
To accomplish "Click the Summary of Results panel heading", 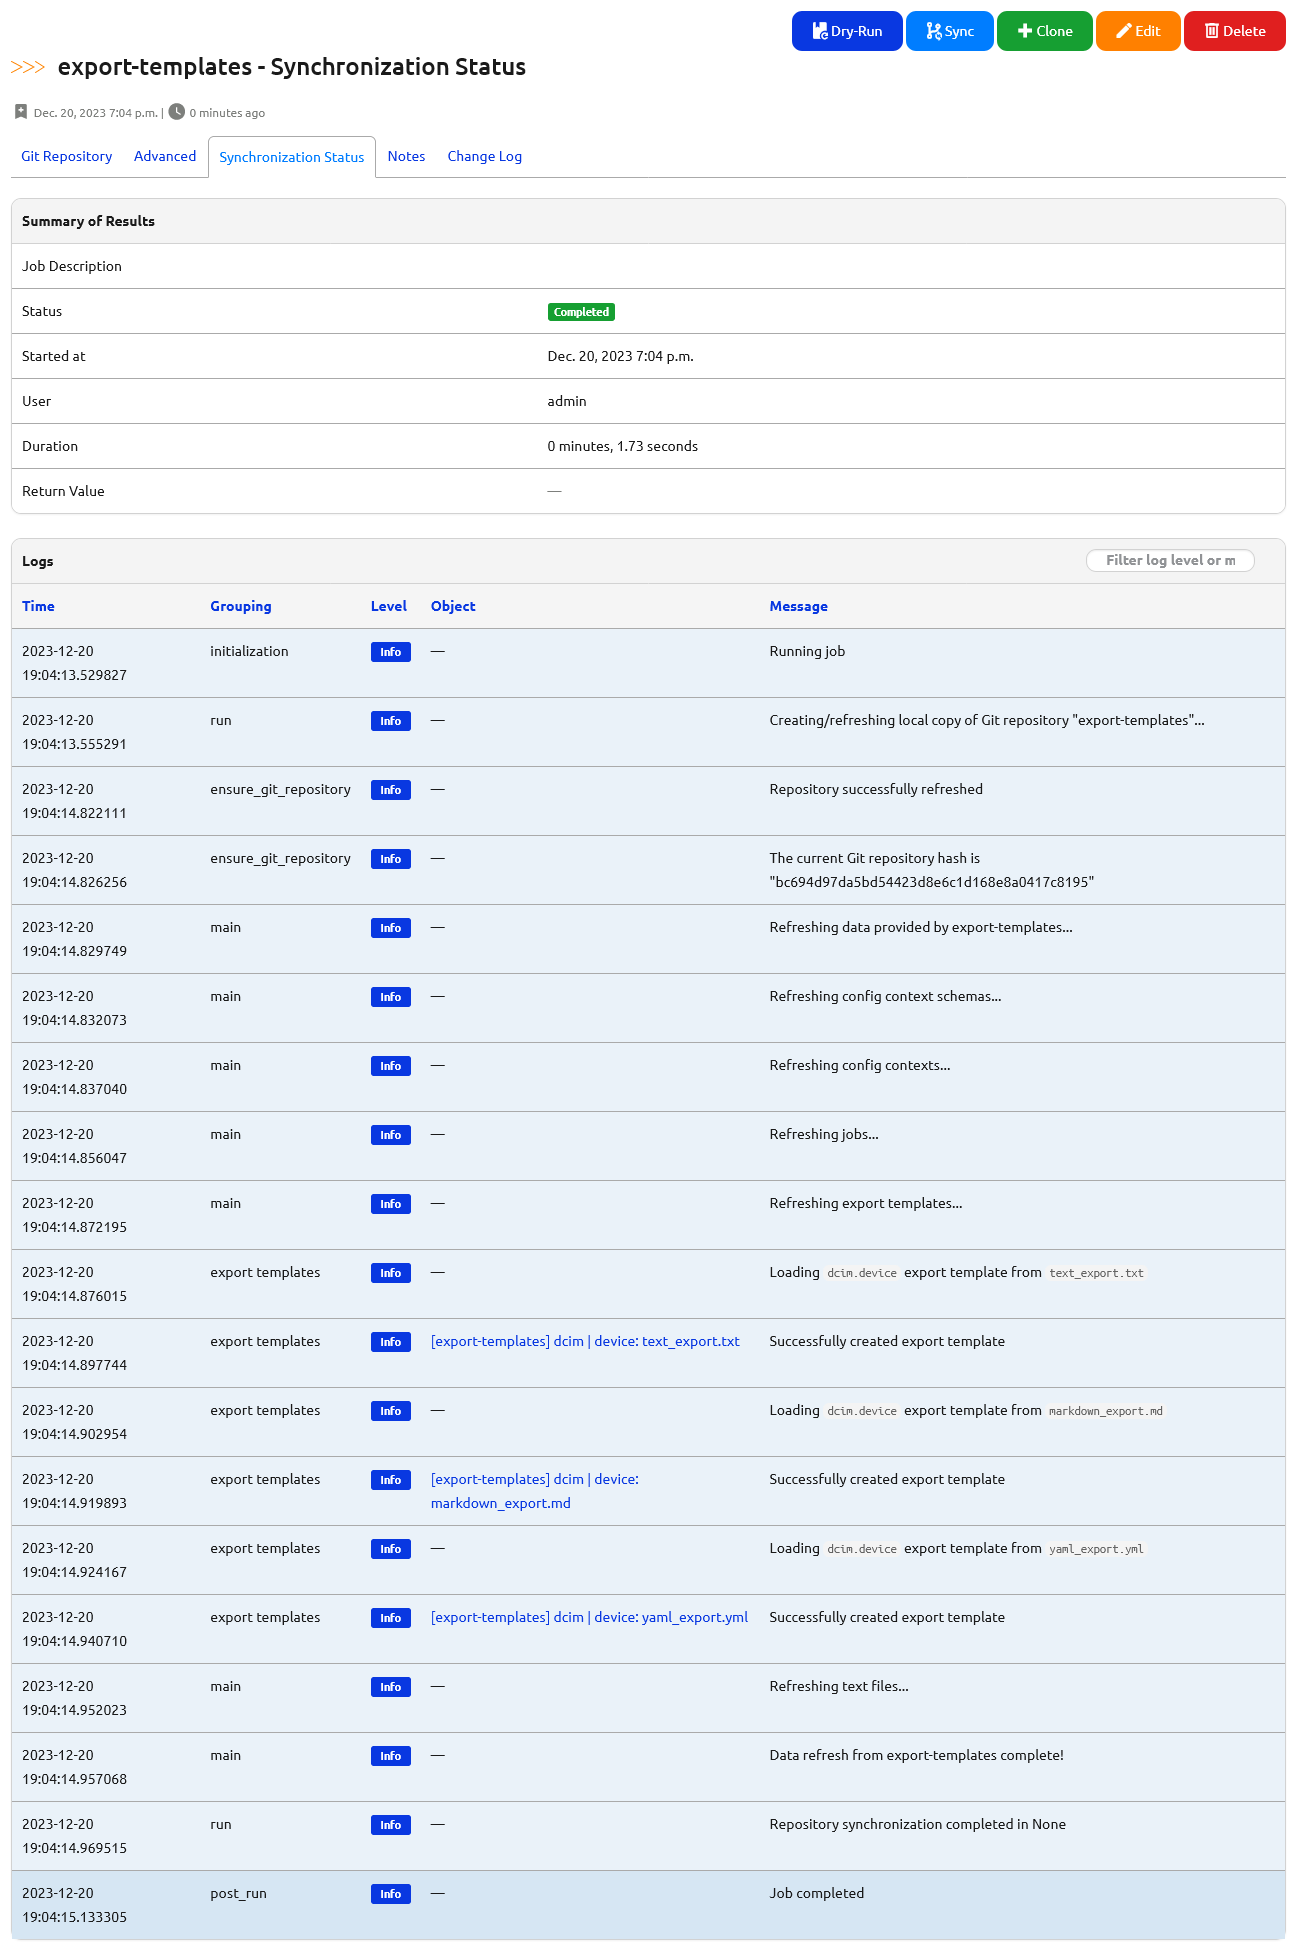I will (88, 221).
